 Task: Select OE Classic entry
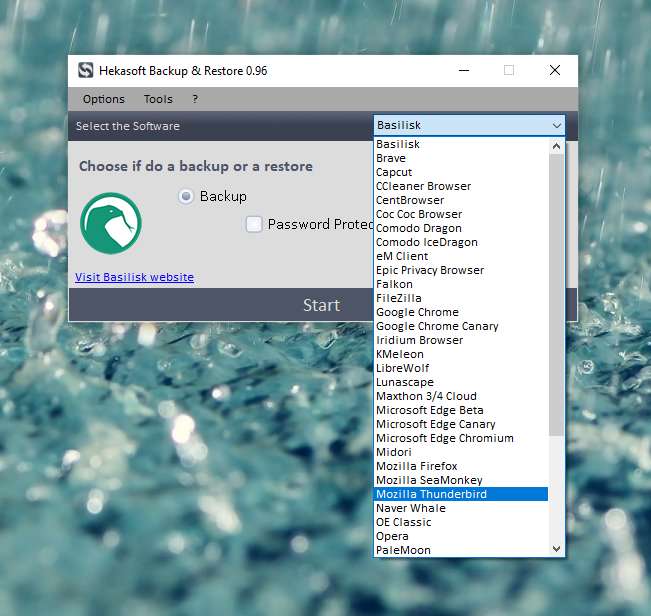coord(461,522)
